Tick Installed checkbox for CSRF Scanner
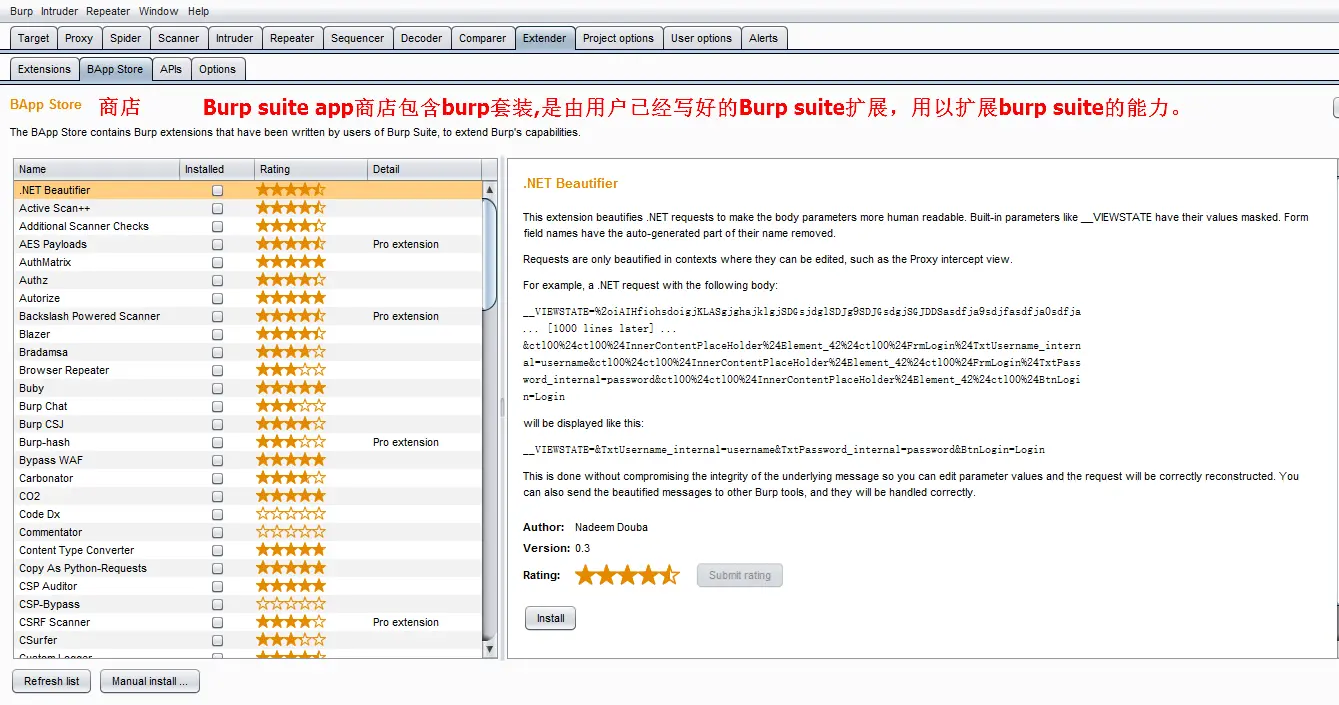Image resolution: width=1339 pixels, height=705 pixels. coord(217,622)
